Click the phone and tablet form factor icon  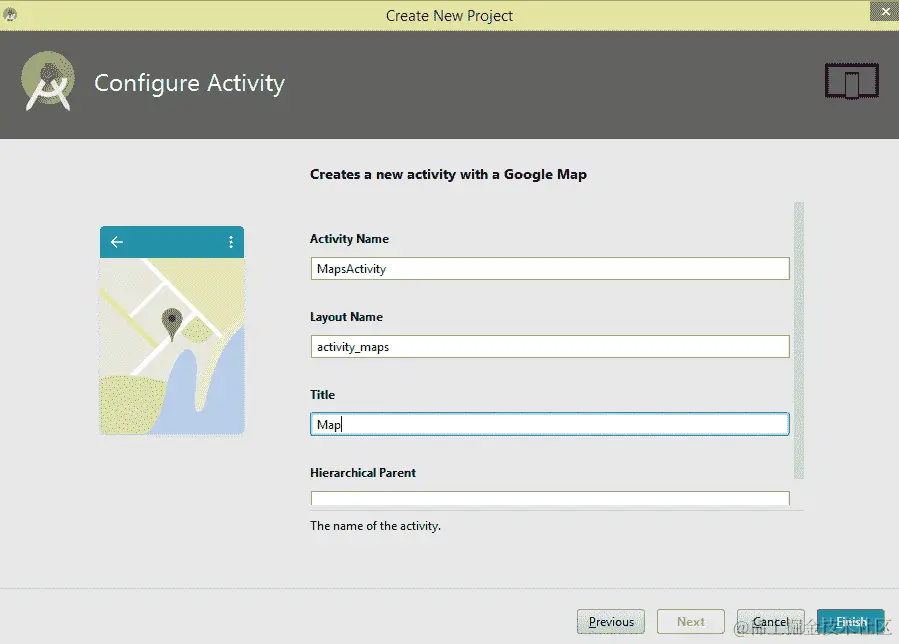[851, 81]
